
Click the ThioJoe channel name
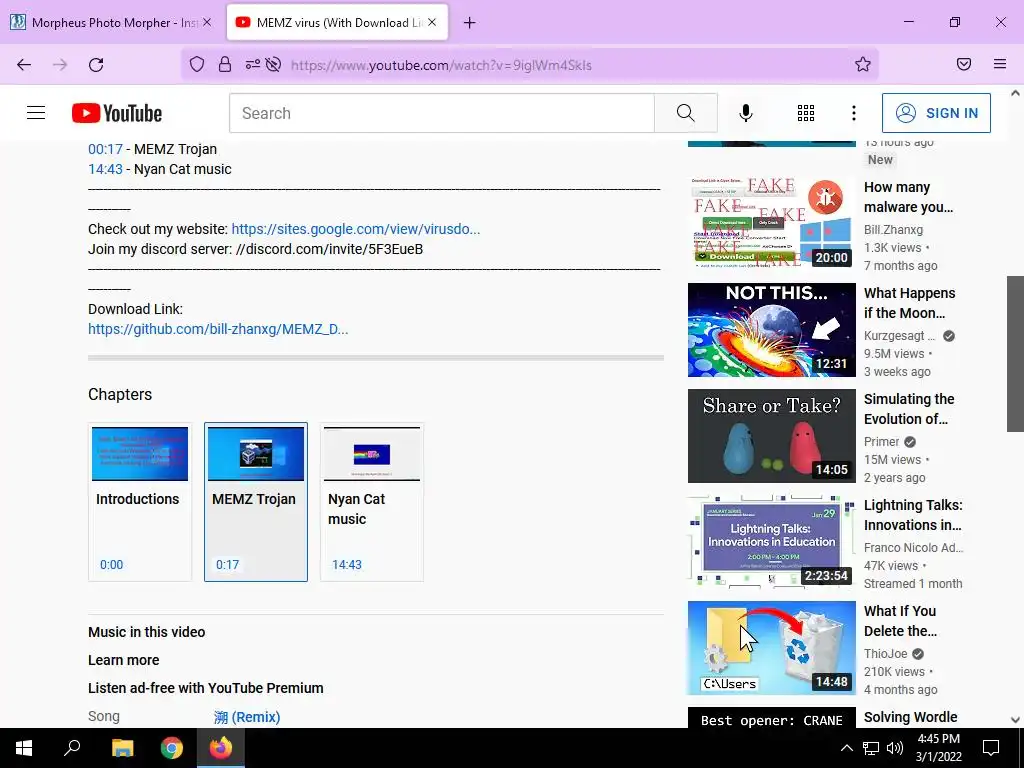pos(886,654)
